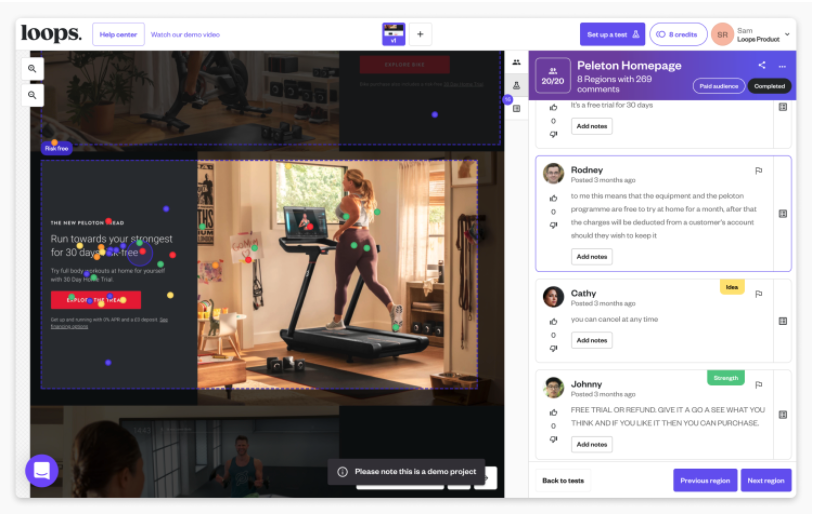The height and width of the screenshot is (518, 816).
Task: Click the 20/20 respondents box
Action: click(553, 75)
